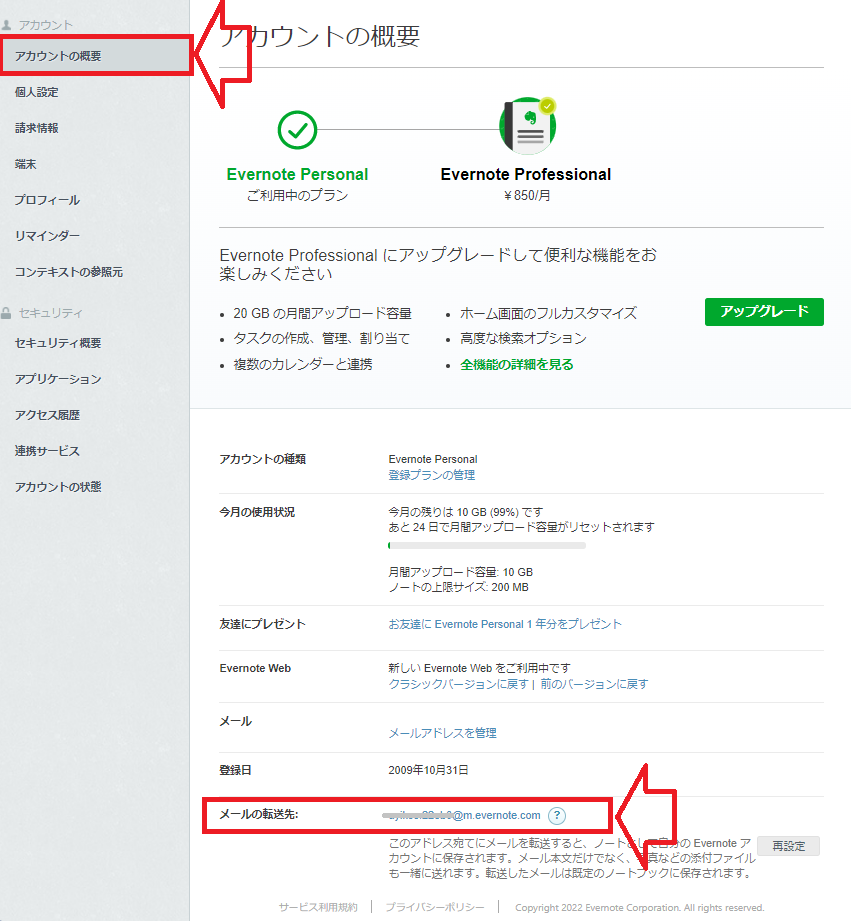This screenshot has height=921, width=851.
Task: Click 今月の残りは 10 GB (99%) text
Action: 465,512
